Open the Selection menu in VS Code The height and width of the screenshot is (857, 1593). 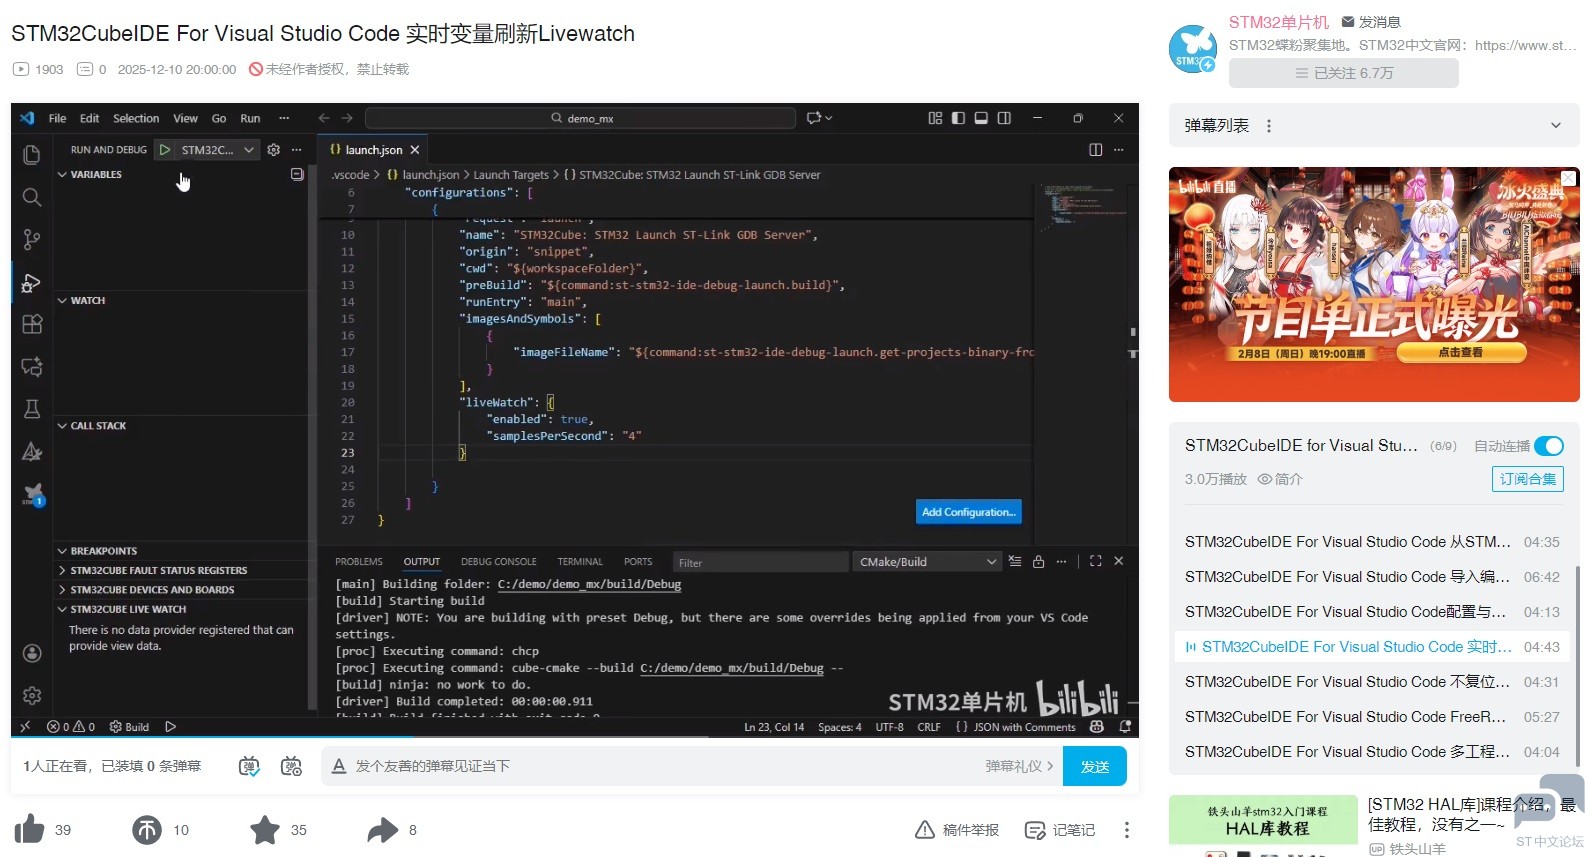point(136,118)
